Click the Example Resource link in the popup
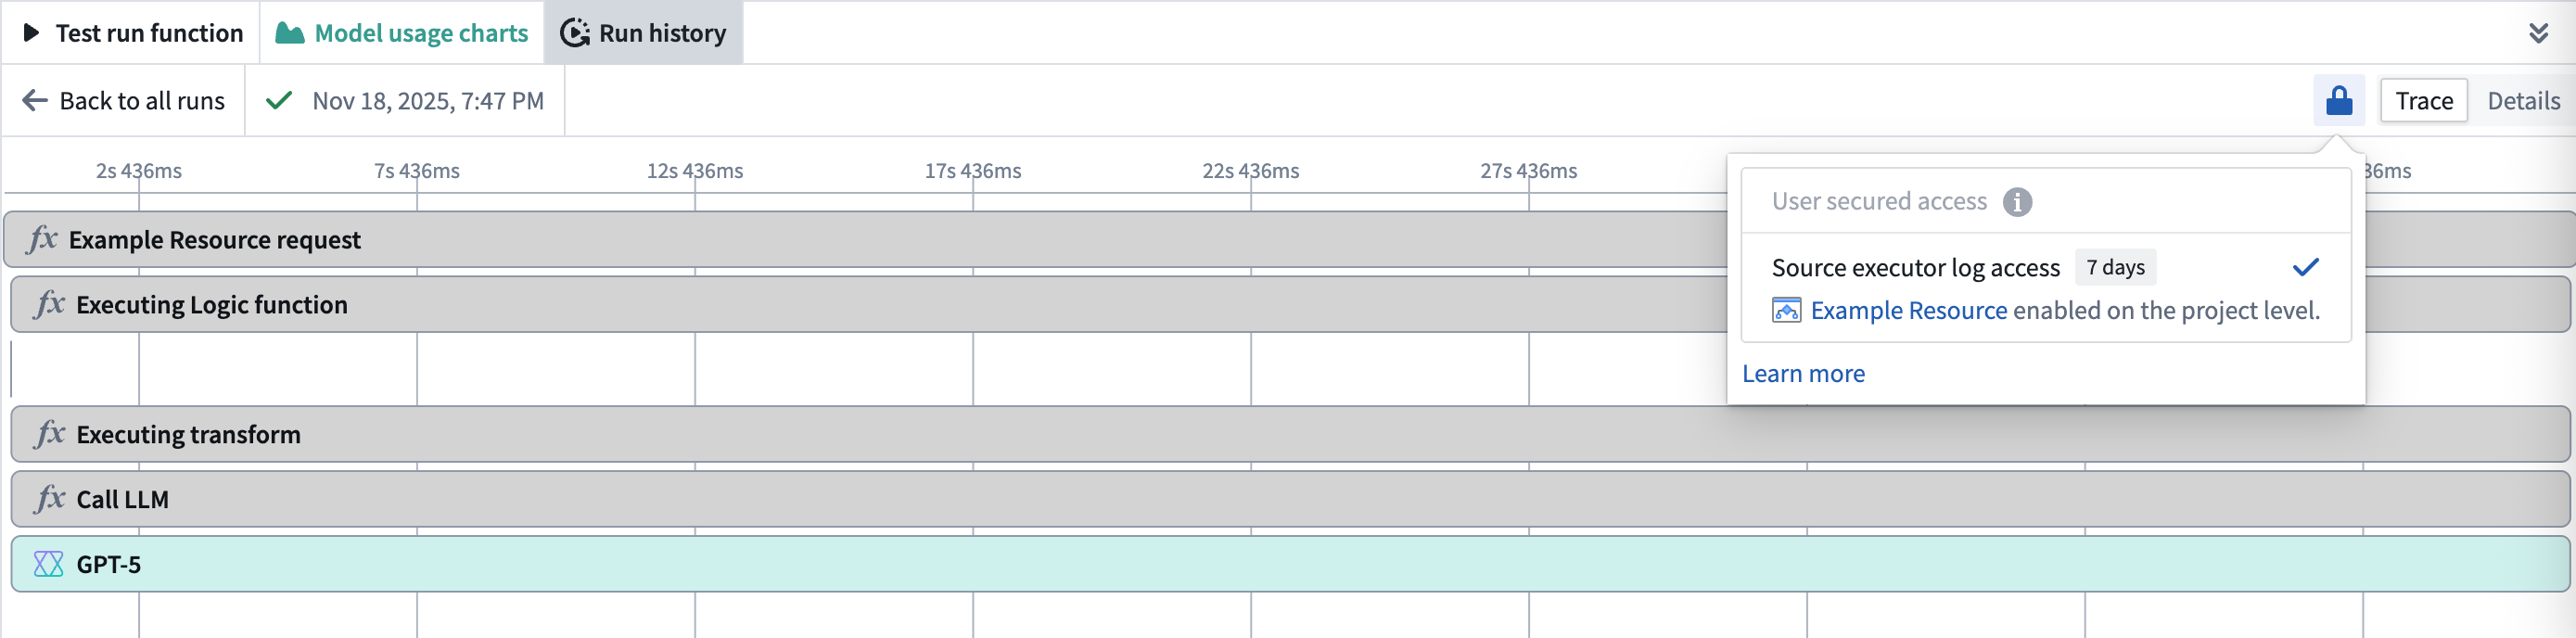 (x=1910, y=310)
